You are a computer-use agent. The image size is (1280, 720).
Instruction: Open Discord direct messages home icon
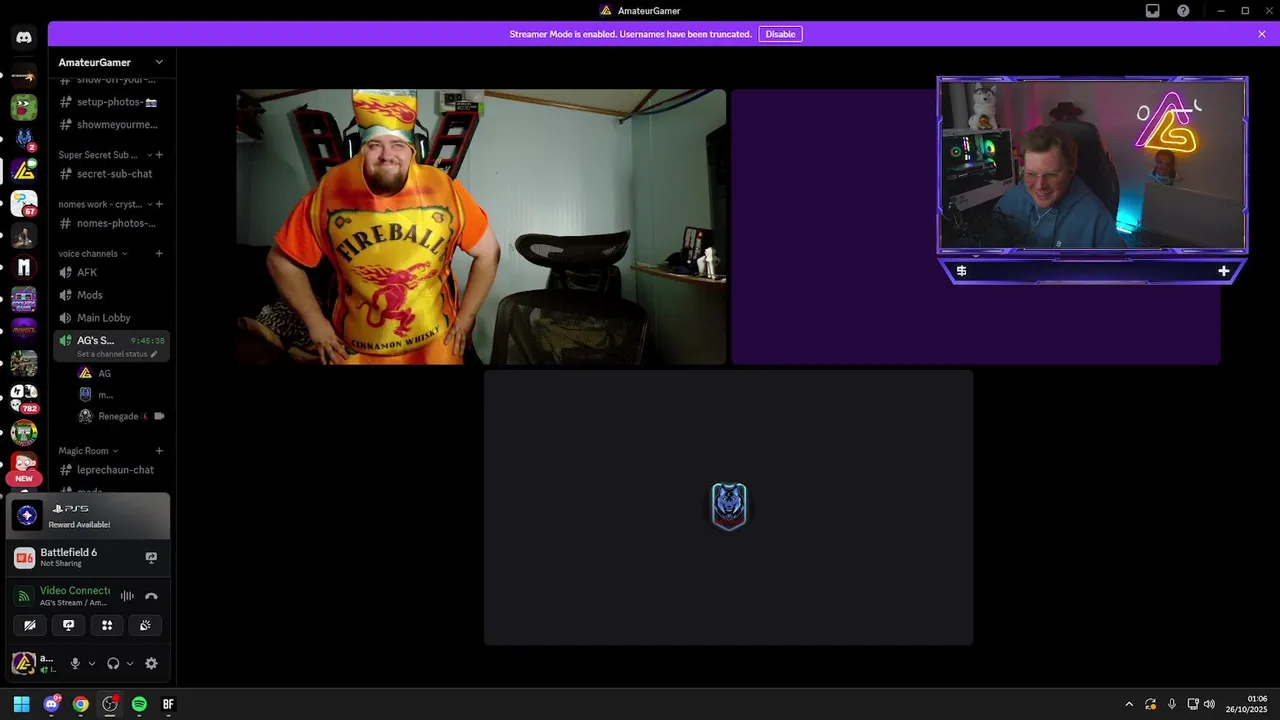24,38
